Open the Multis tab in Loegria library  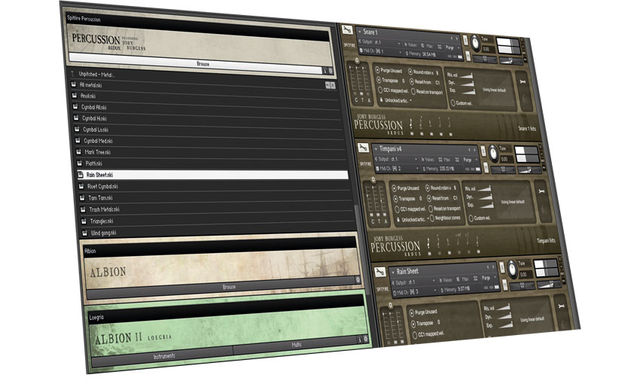click(297, 345)
